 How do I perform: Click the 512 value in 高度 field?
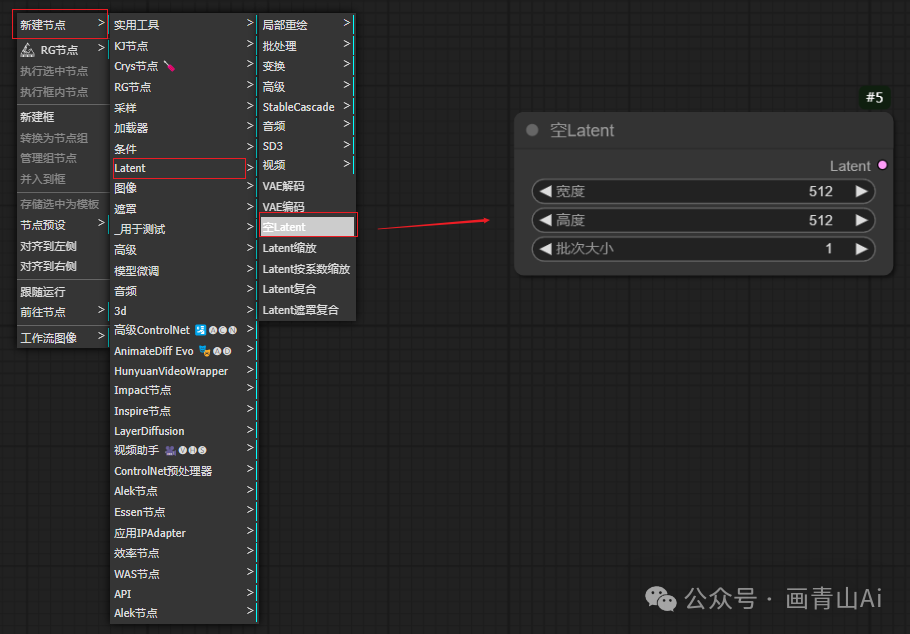click(821, 220)
